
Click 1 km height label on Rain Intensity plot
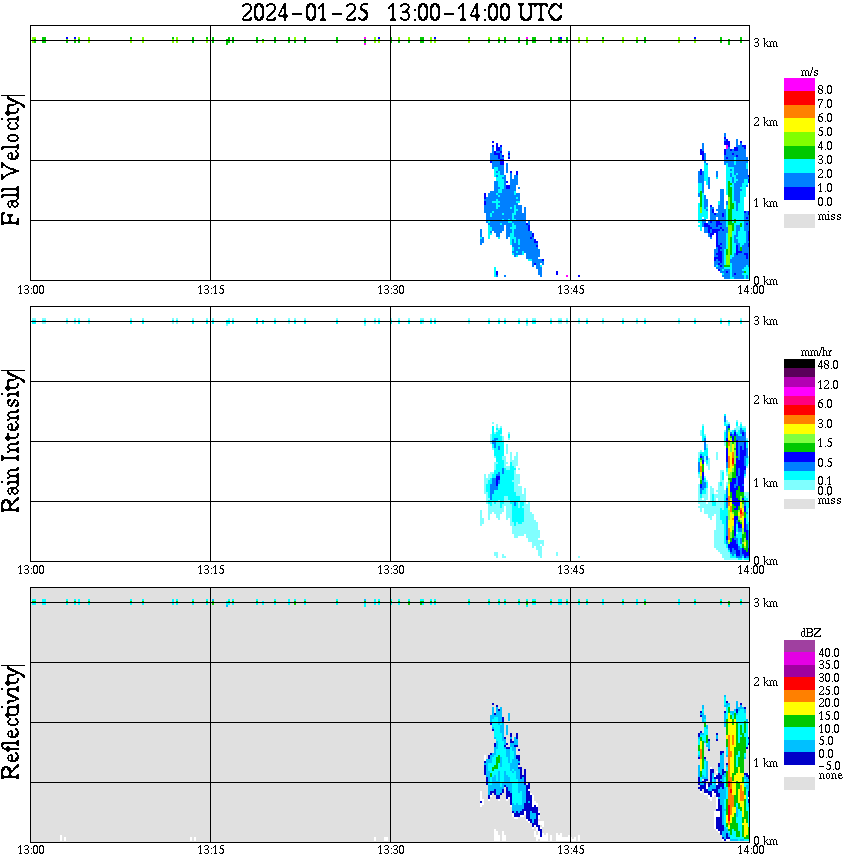[x=765, y=483]
